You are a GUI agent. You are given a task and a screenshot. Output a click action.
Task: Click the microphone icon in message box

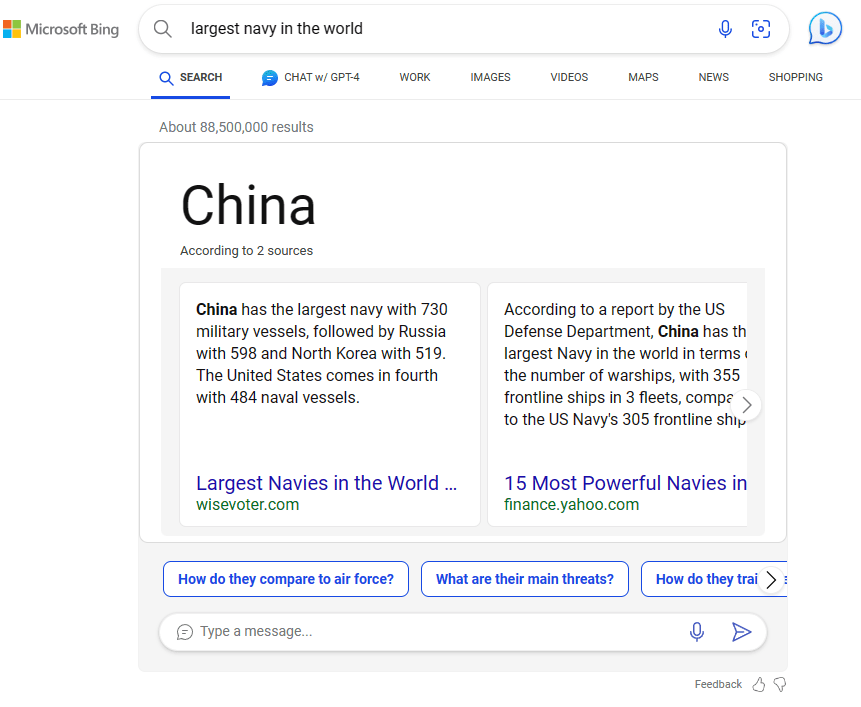pyautogui.click(x=697, y=631)
